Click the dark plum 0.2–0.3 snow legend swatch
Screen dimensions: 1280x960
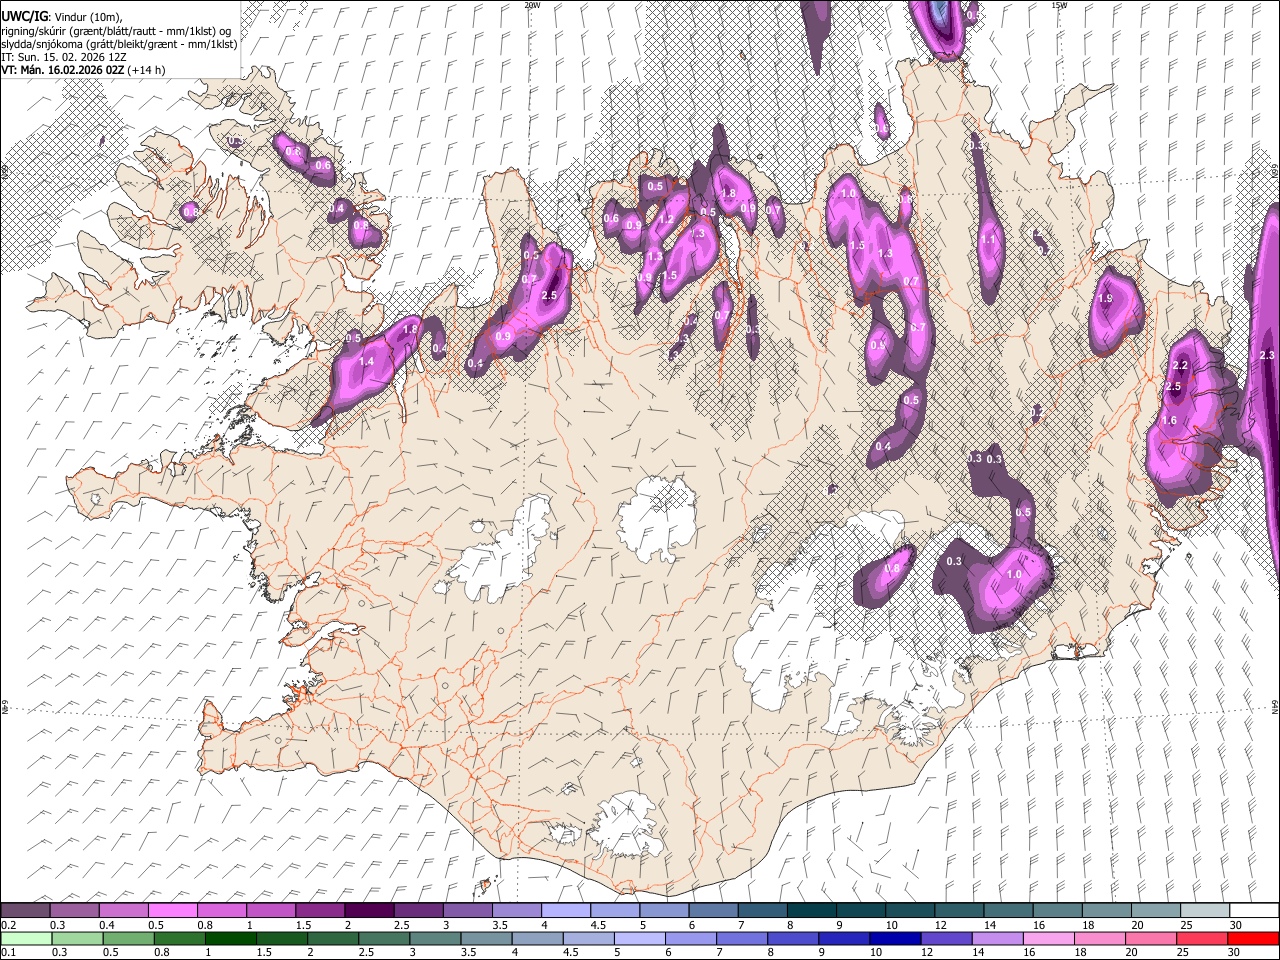(x=26, y=910)
